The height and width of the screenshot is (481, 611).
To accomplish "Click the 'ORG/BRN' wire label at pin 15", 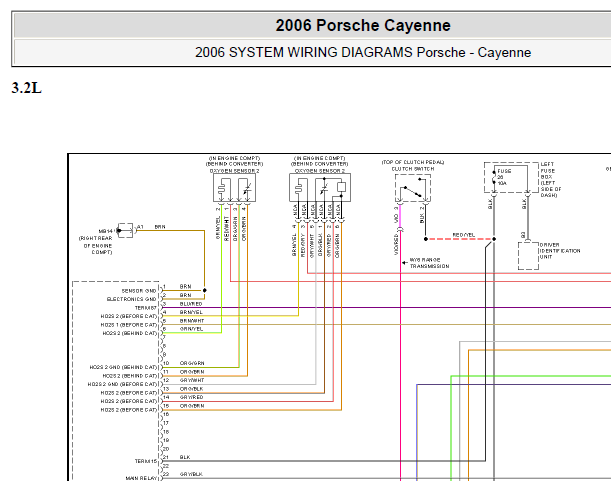I will [192, 406].
